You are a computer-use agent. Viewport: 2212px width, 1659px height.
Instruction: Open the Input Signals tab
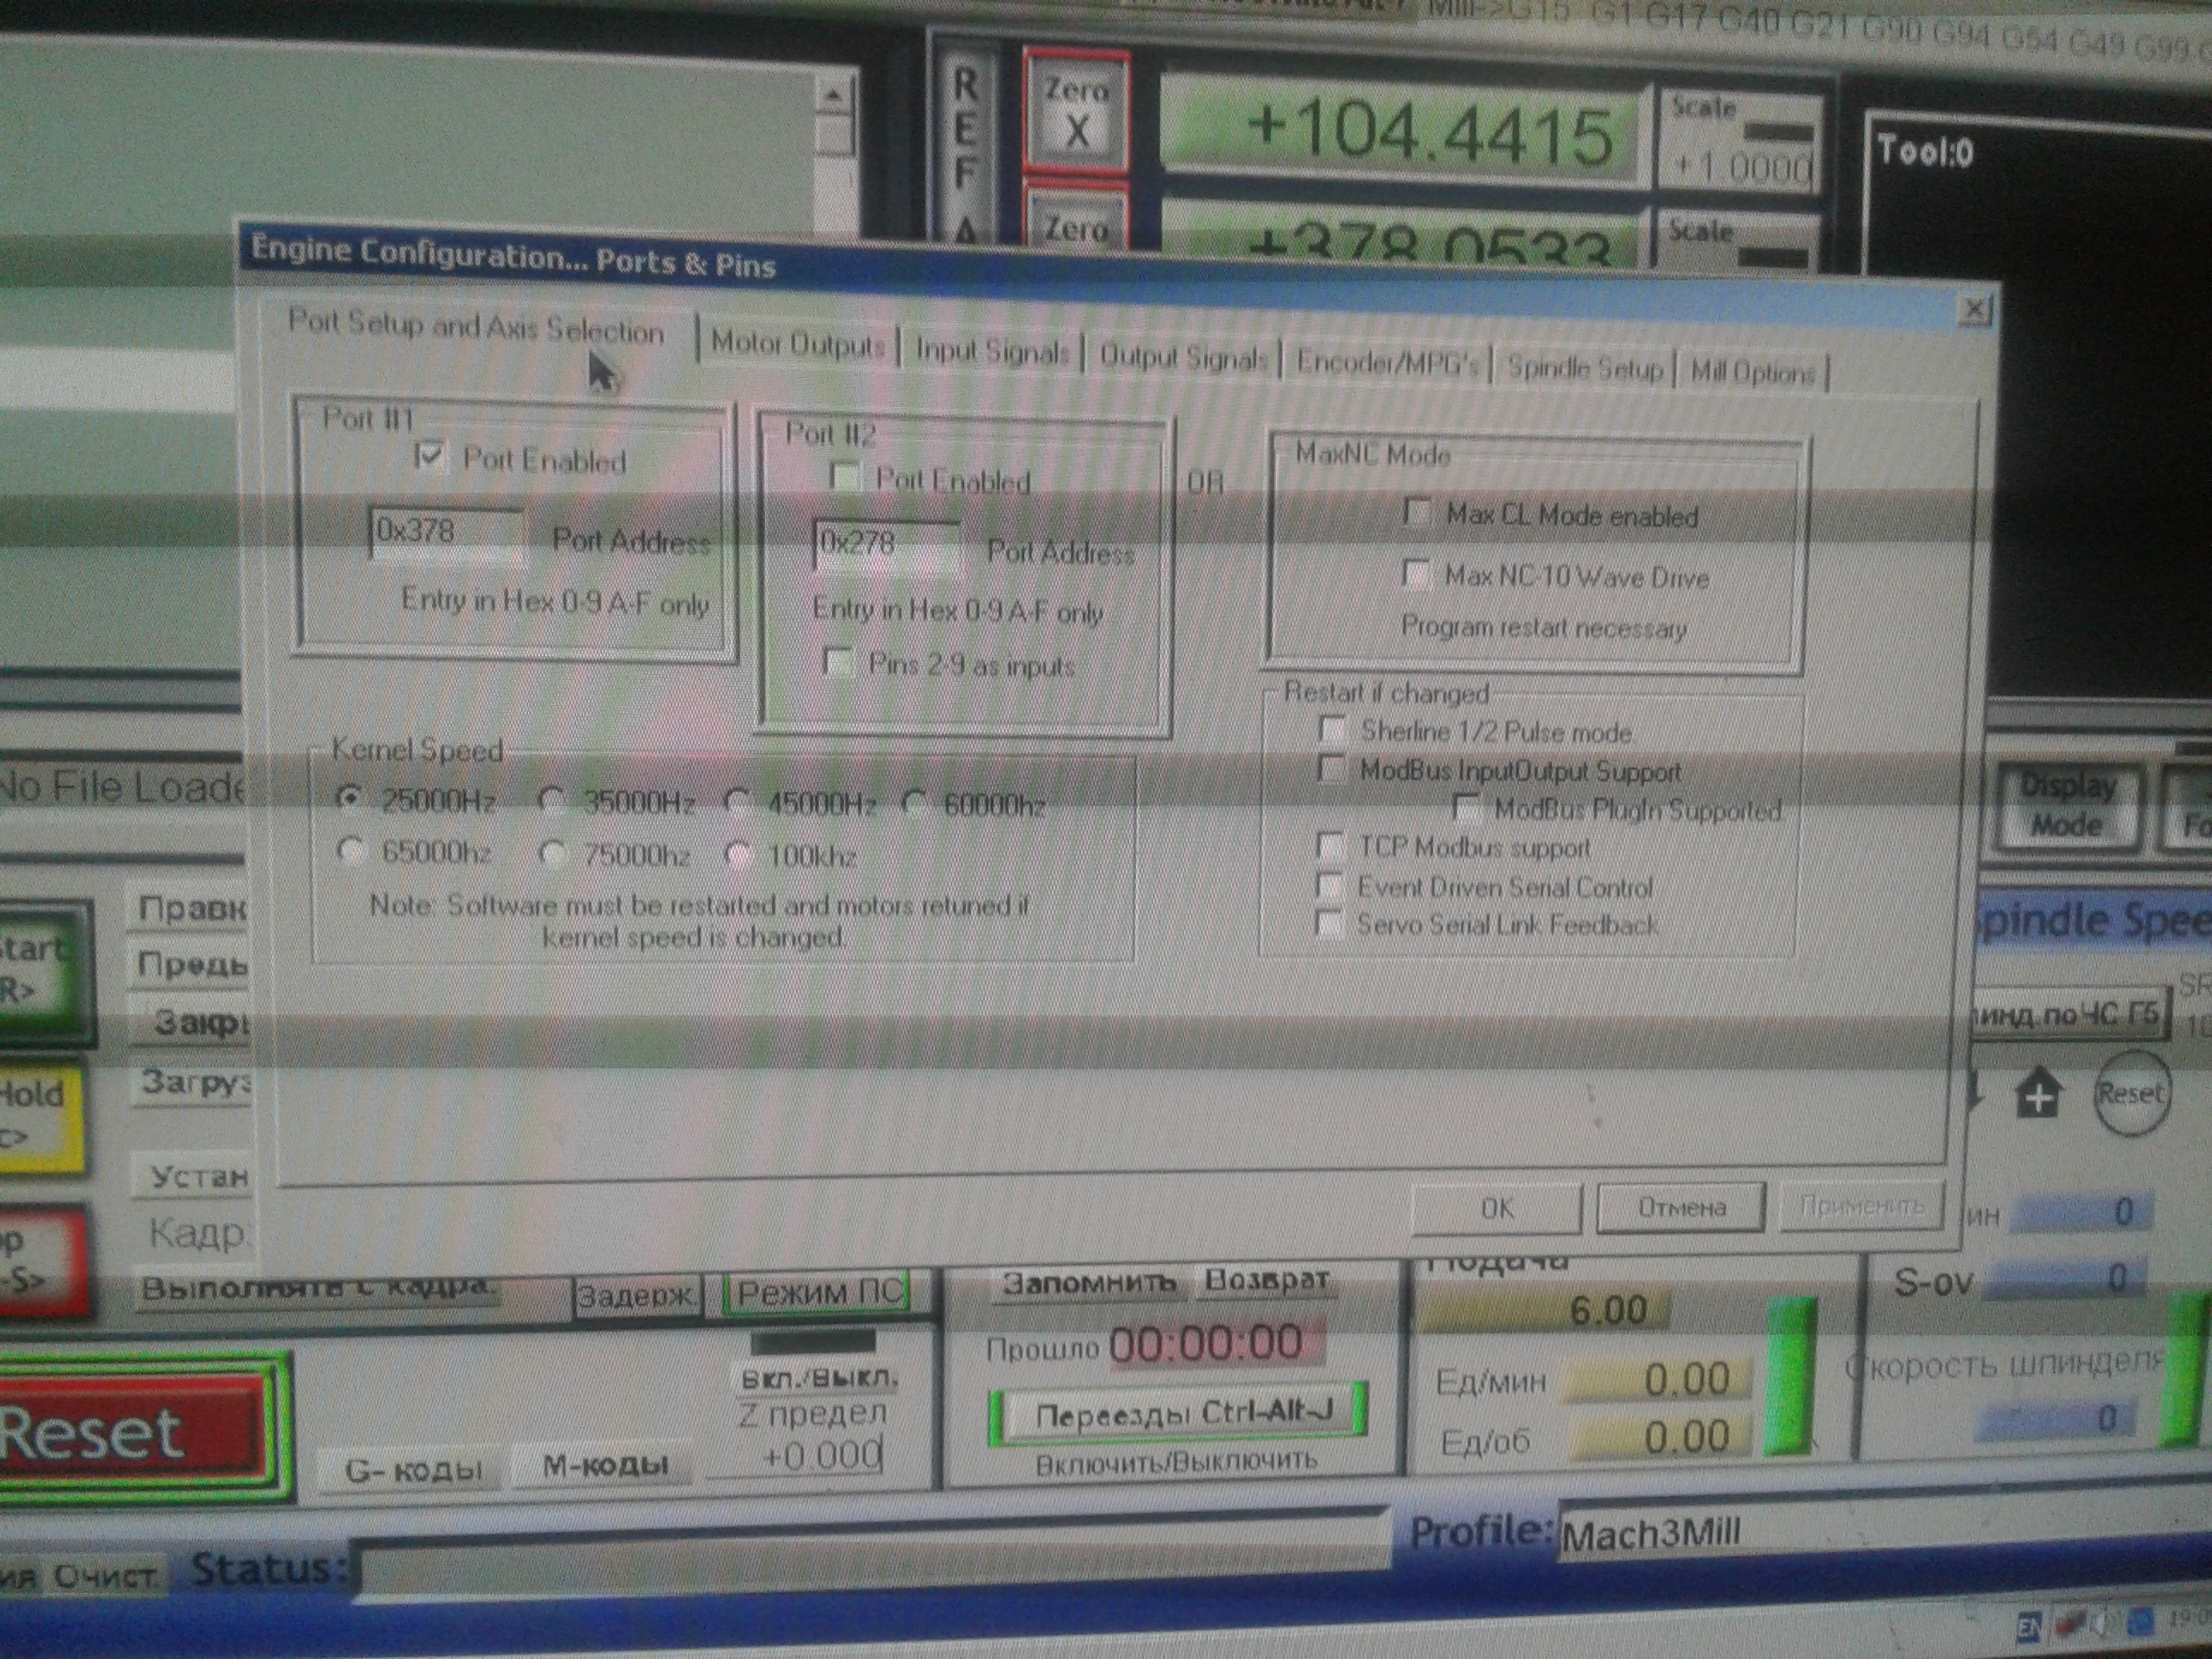click(x=991, y=351)
